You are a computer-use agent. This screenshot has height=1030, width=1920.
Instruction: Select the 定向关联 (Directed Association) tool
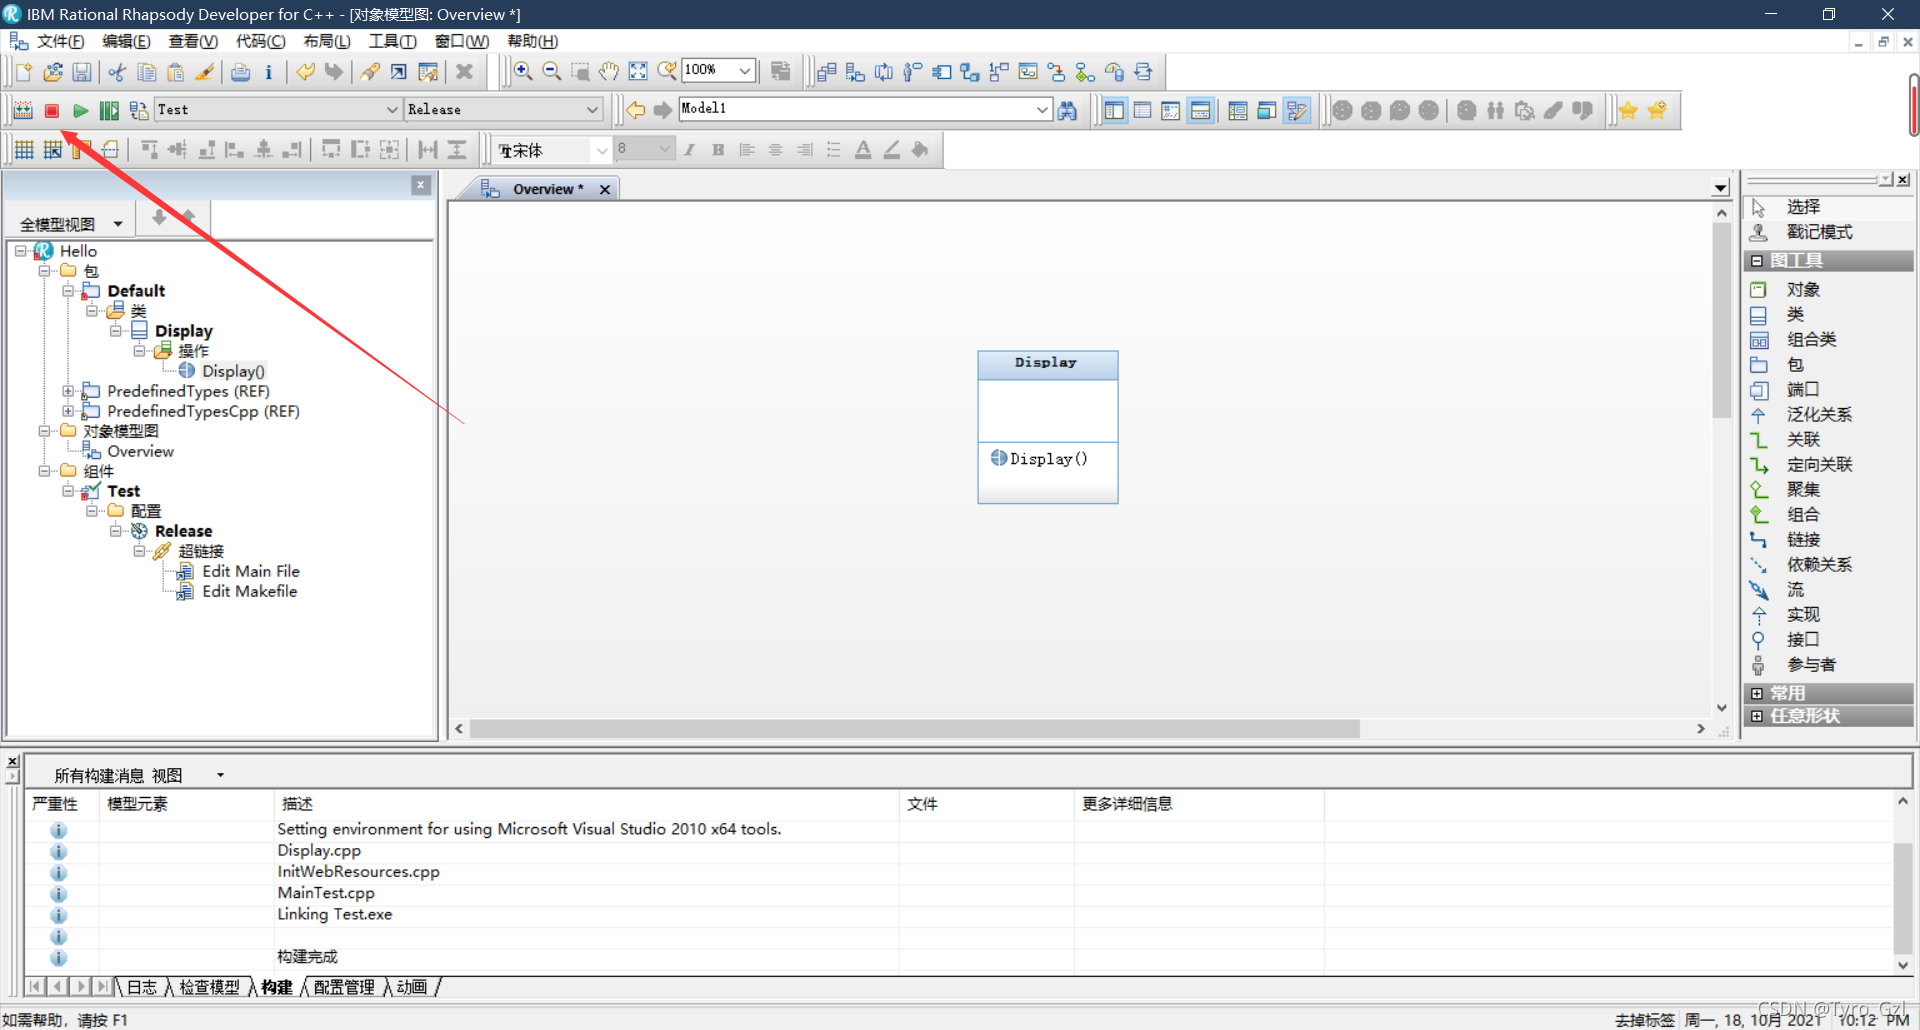1819,465
